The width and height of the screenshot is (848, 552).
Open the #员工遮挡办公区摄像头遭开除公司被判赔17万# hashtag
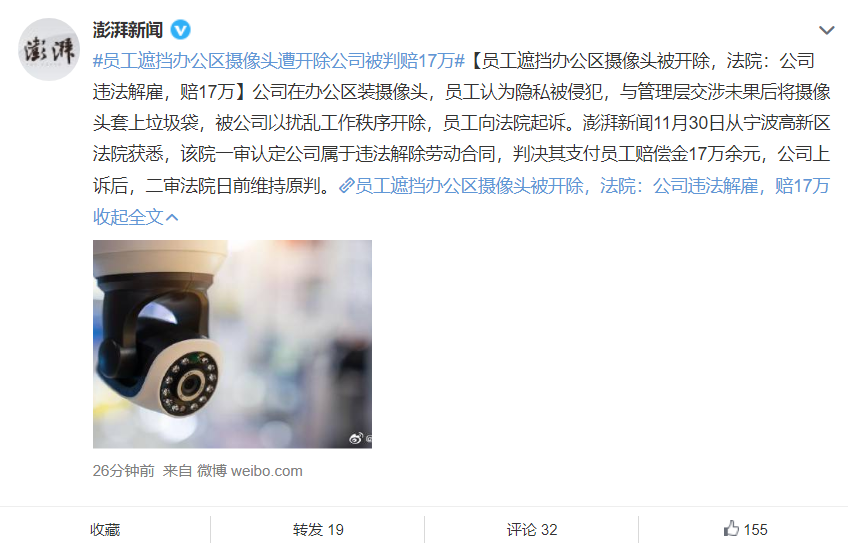[x=279, y=61]
